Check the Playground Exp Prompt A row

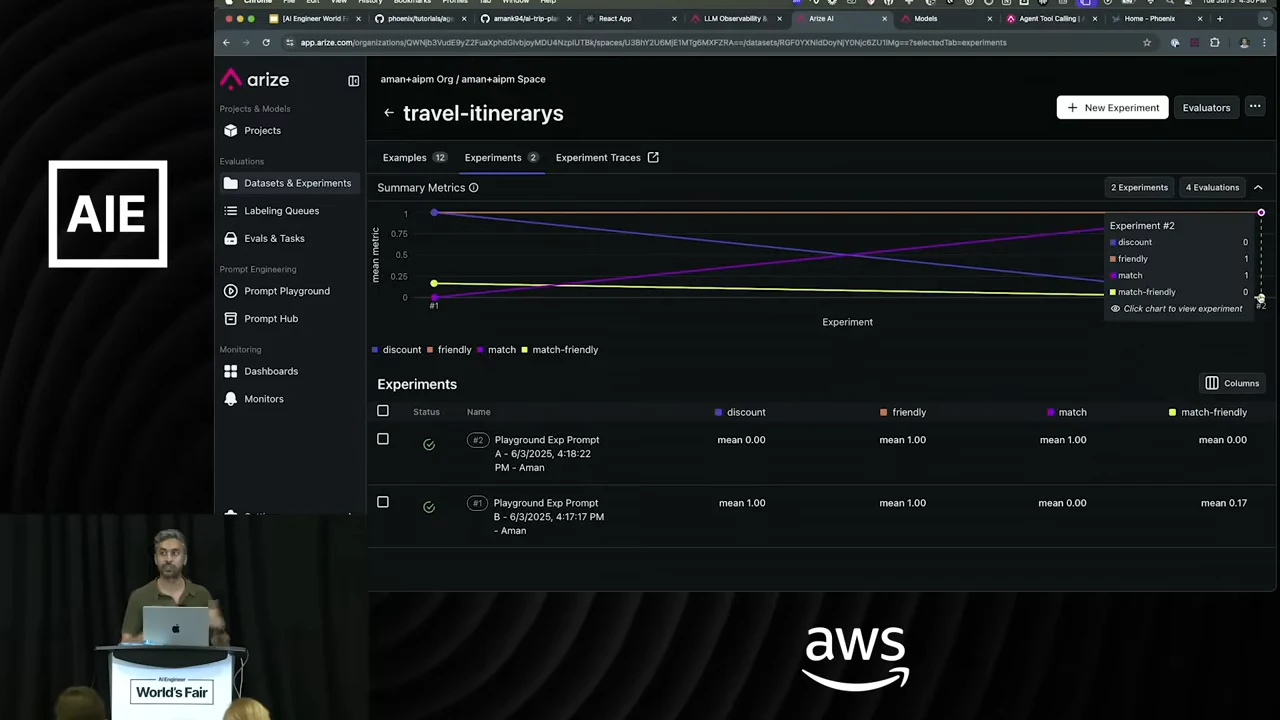coord(383,439)
